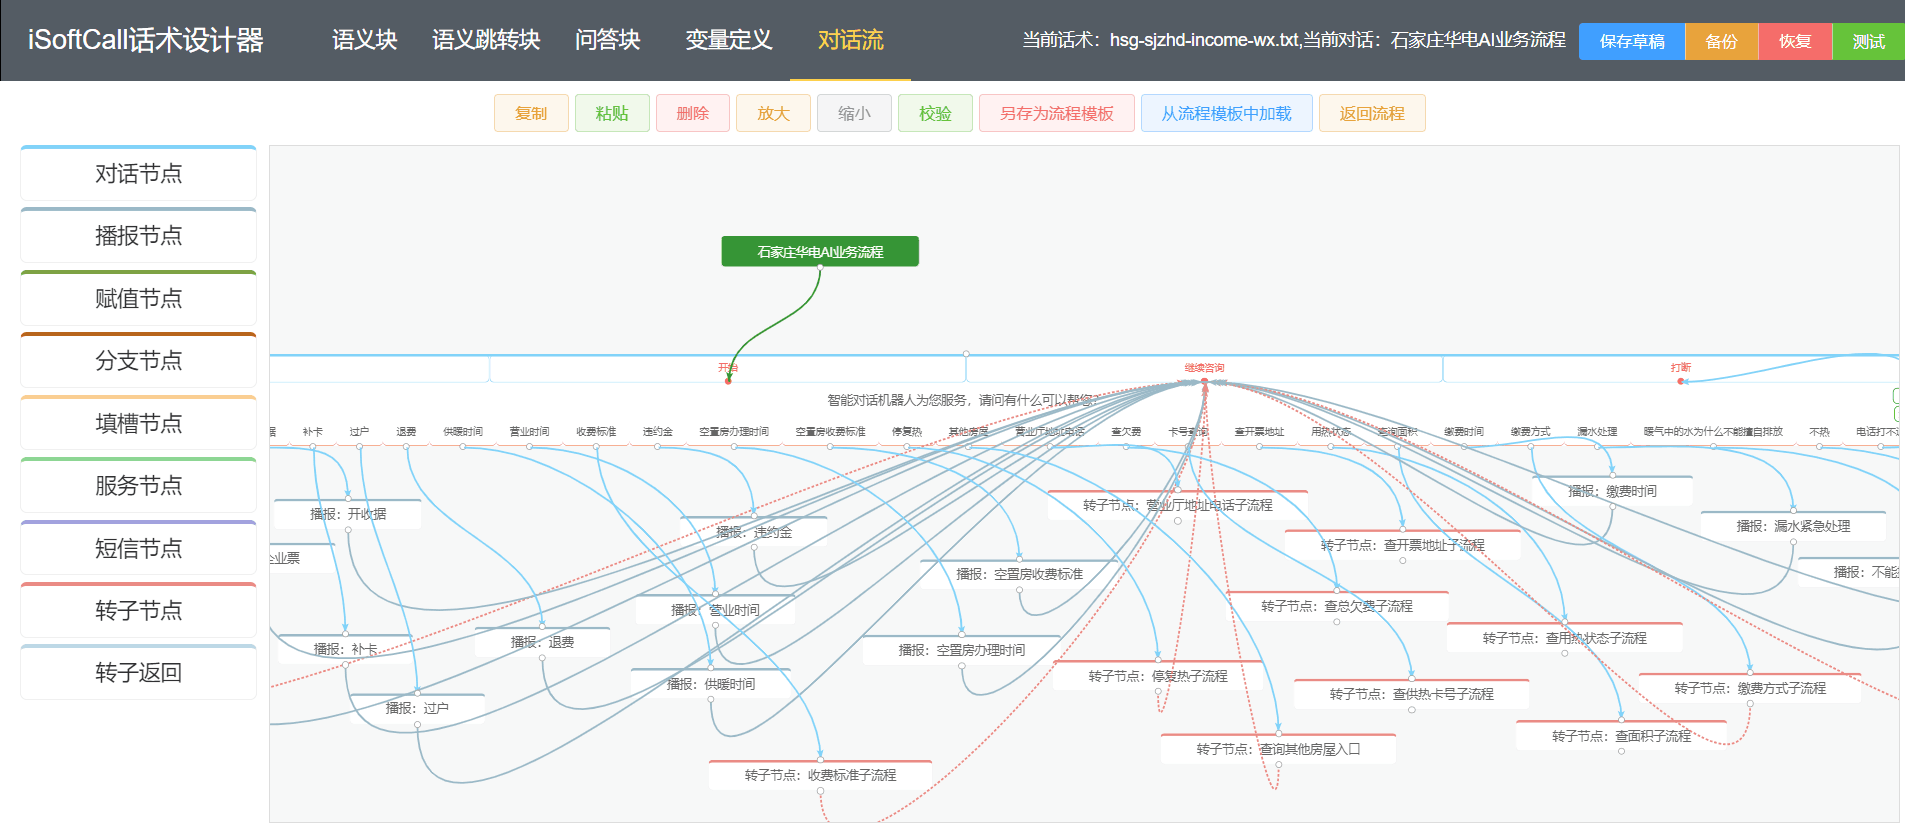
Task: Select 服务节点 in the node palette
Action: point(138,485)
